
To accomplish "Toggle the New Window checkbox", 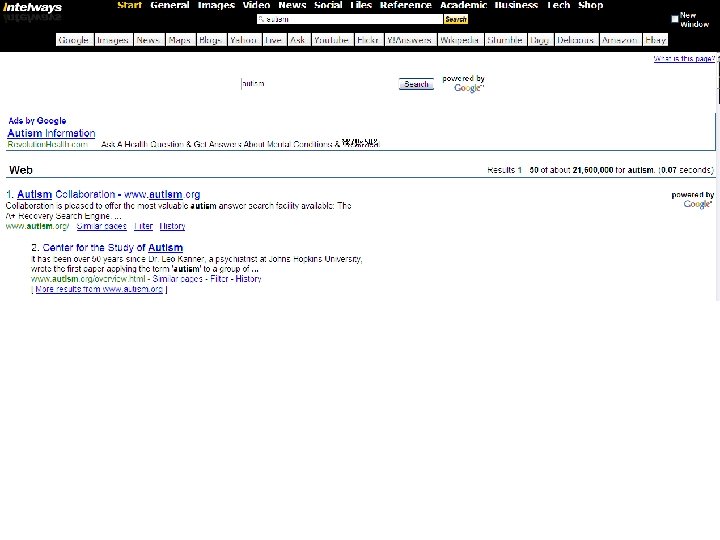I will [675, 19].
